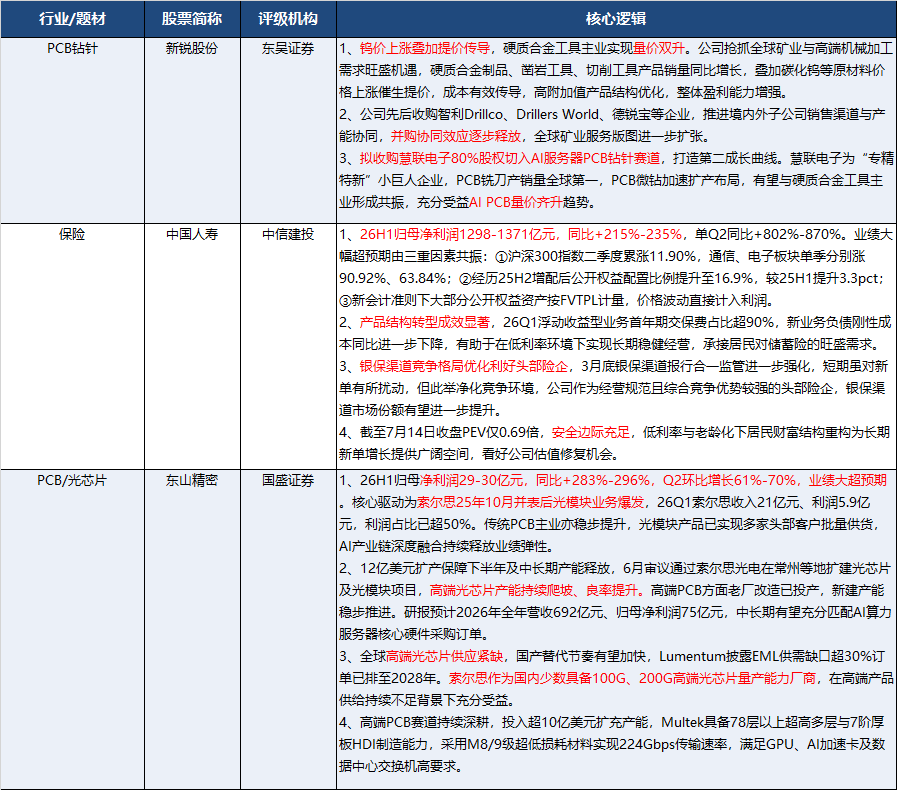
Task: Click the line starting 2、12亿美元扩产保障
Action: click(615, 569)
